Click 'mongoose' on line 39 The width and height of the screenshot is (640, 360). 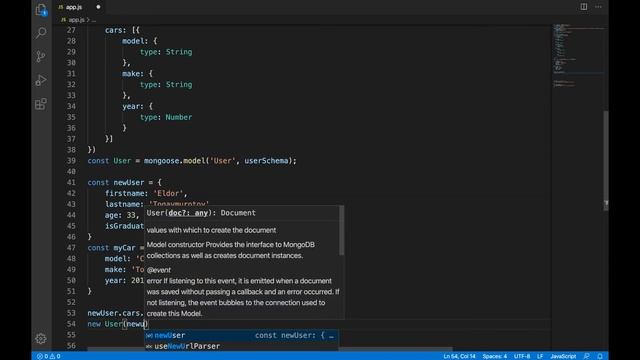pyautogui.click(x=162, y=161)
